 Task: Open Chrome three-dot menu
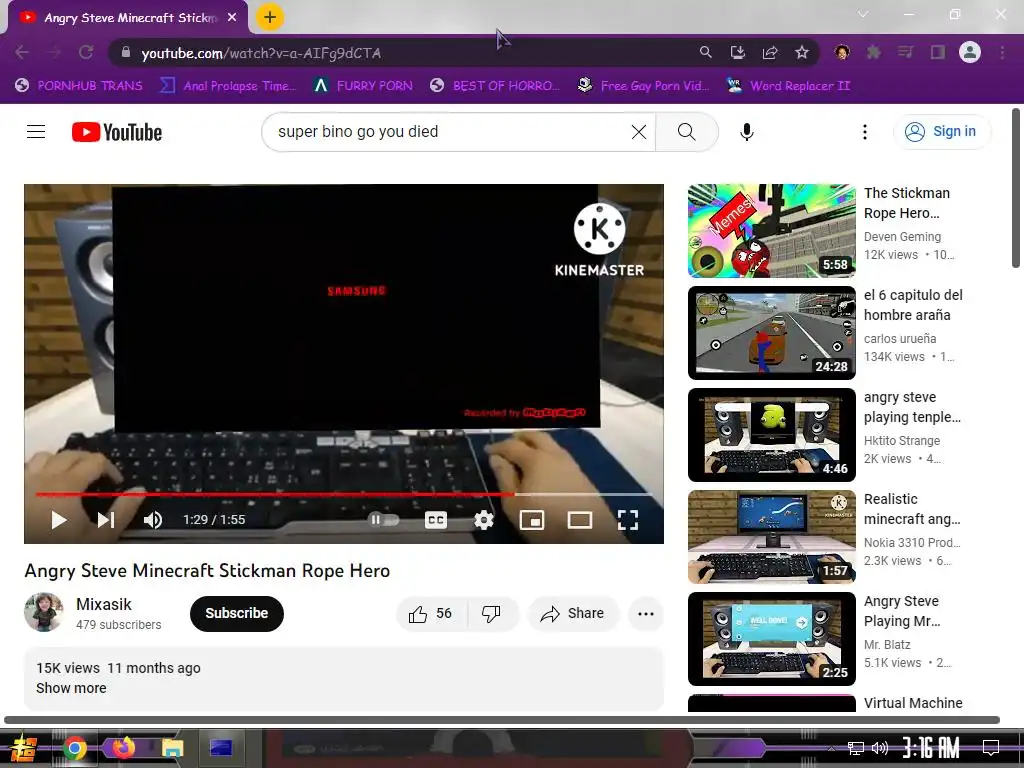1002,52
